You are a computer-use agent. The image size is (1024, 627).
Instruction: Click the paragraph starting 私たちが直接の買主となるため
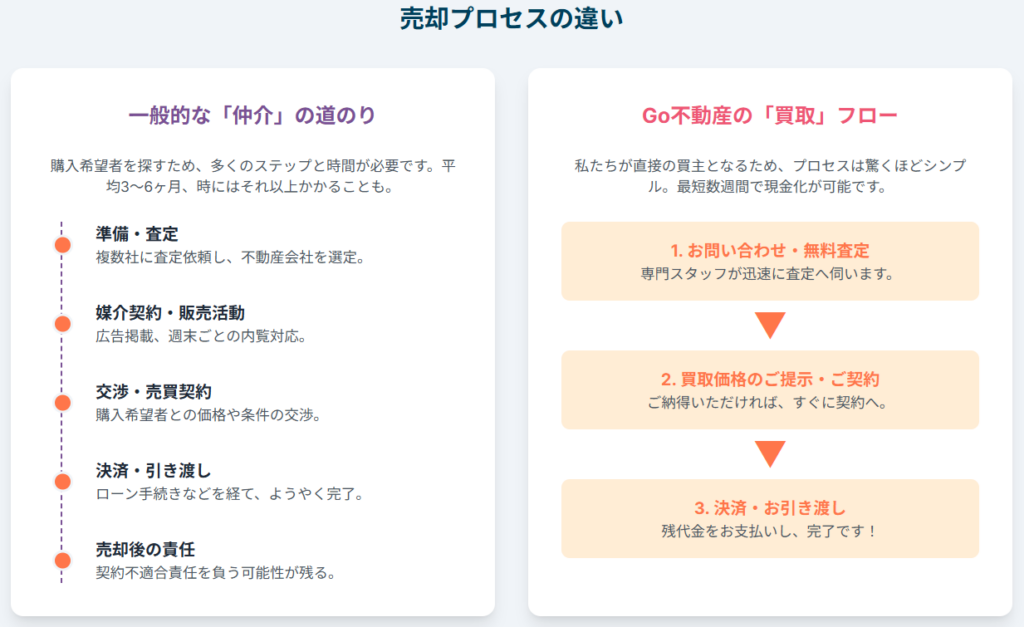(x=770, y=176)
